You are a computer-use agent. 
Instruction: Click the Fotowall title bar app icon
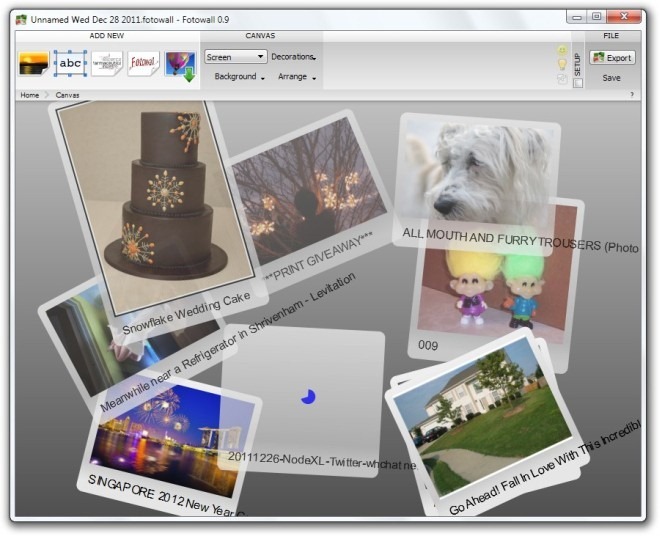tap(21, 19)
